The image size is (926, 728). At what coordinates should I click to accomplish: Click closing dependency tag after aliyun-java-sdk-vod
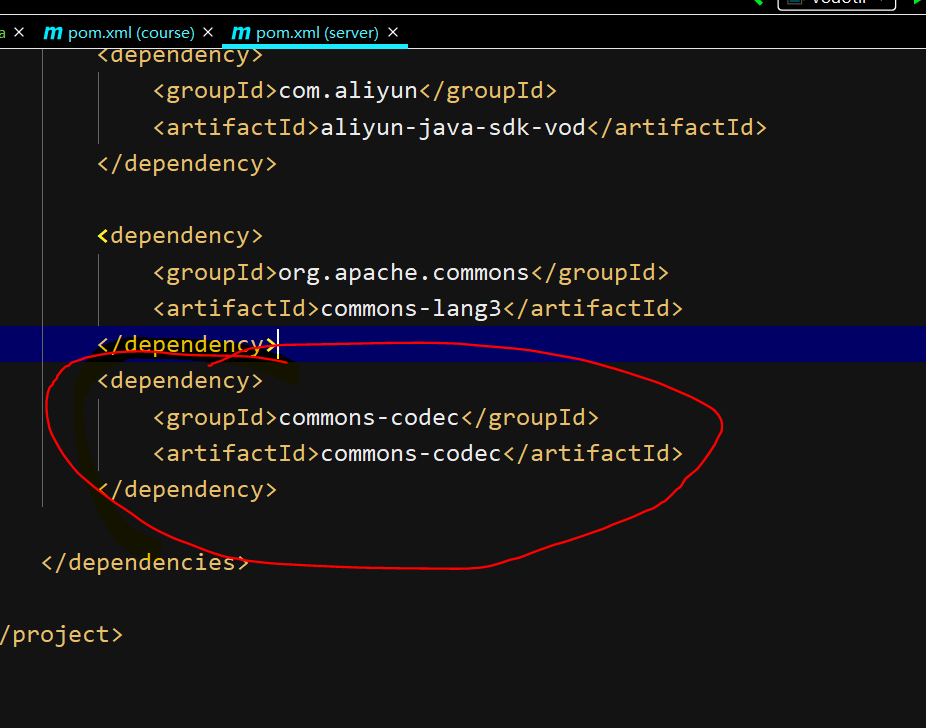[x=187, y=164]
